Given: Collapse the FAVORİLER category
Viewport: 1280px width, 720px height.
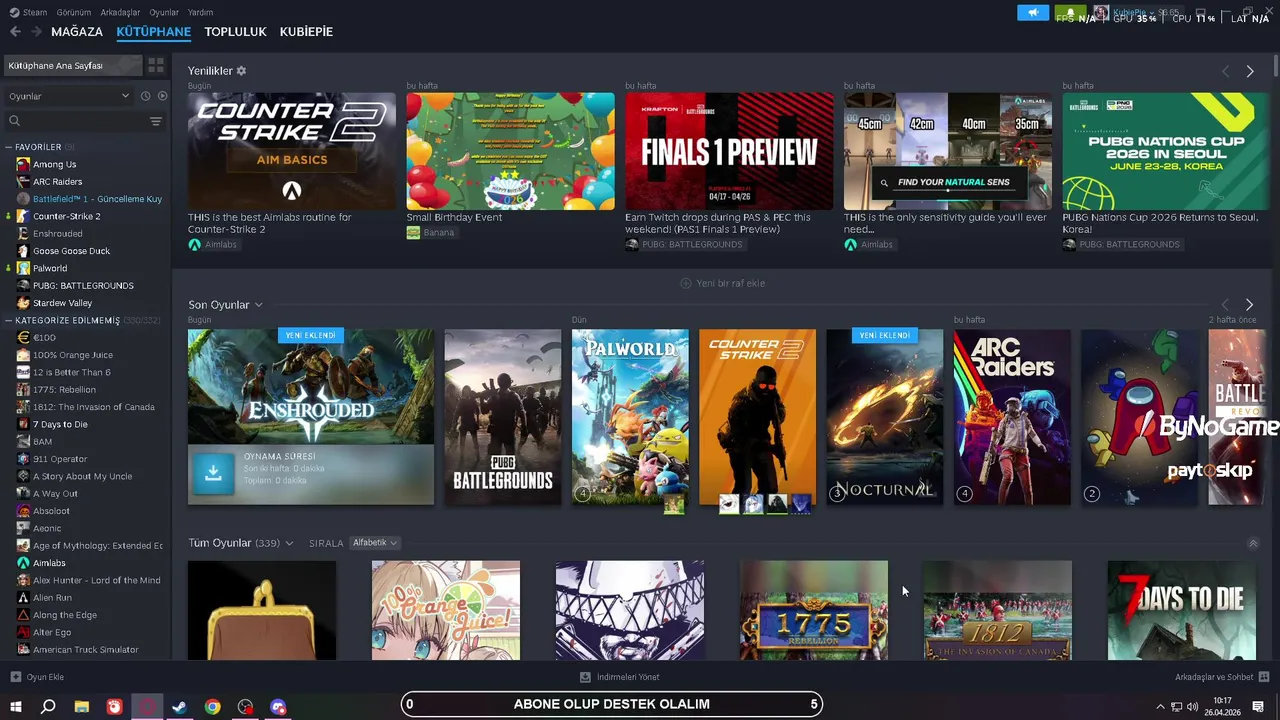Looking at the screenshot, I should (x=8, y=147).
